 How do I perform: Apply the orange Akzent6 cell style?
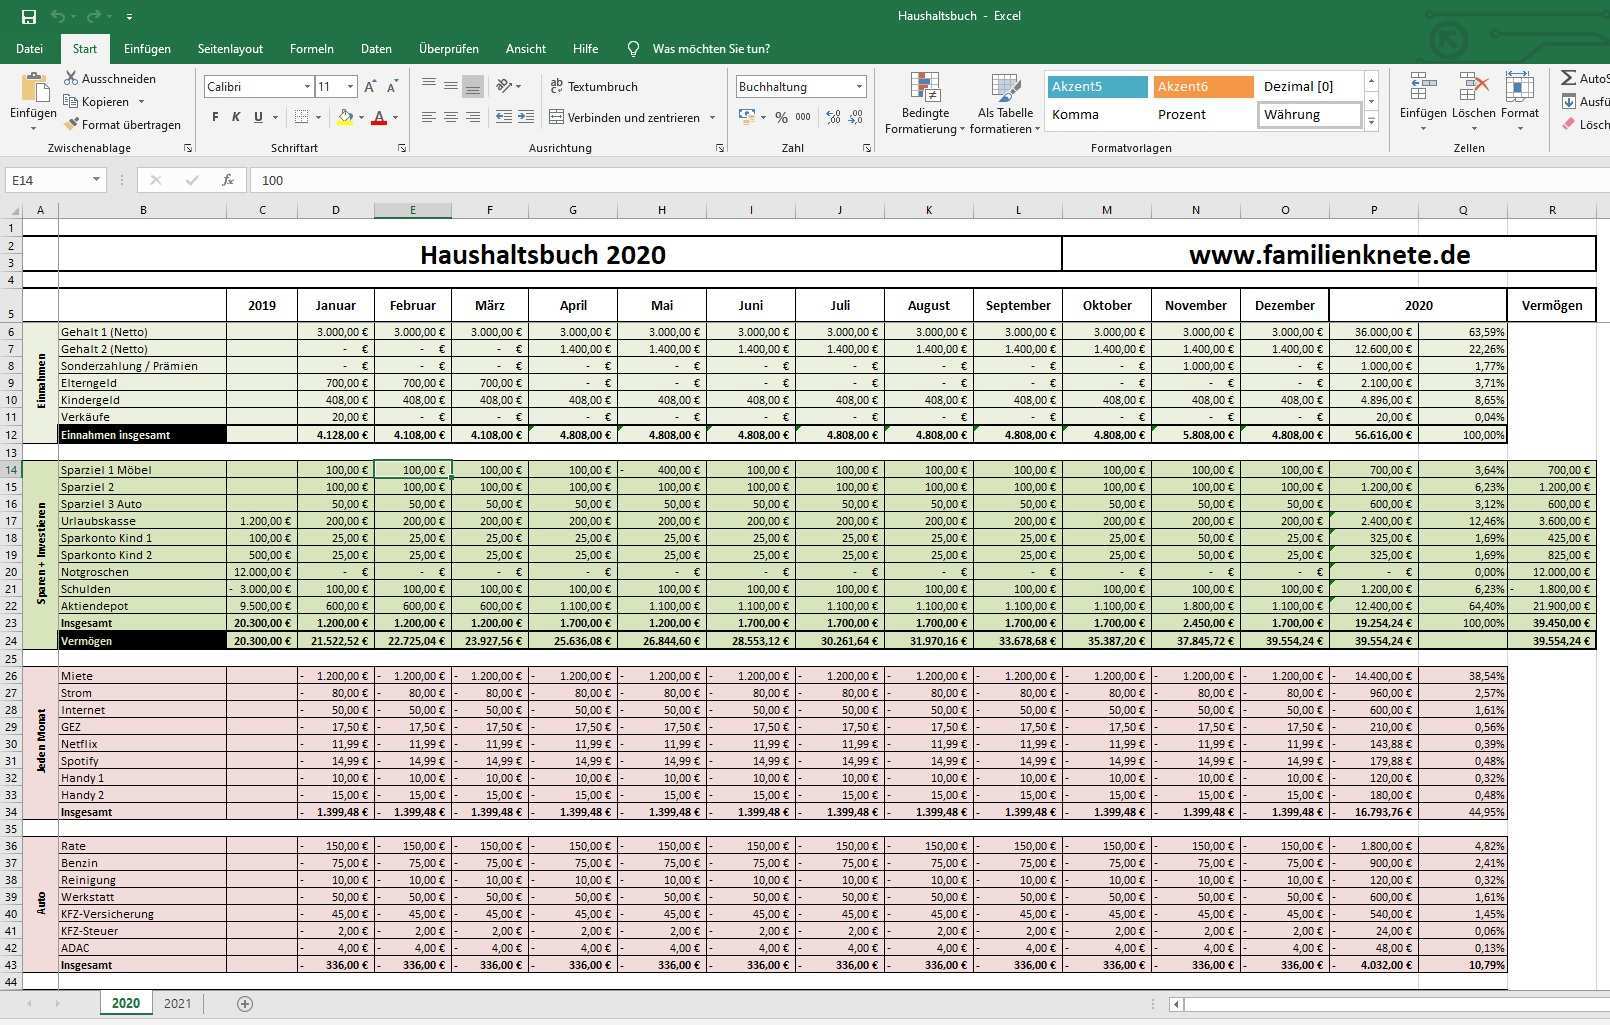click(1202, 87)
